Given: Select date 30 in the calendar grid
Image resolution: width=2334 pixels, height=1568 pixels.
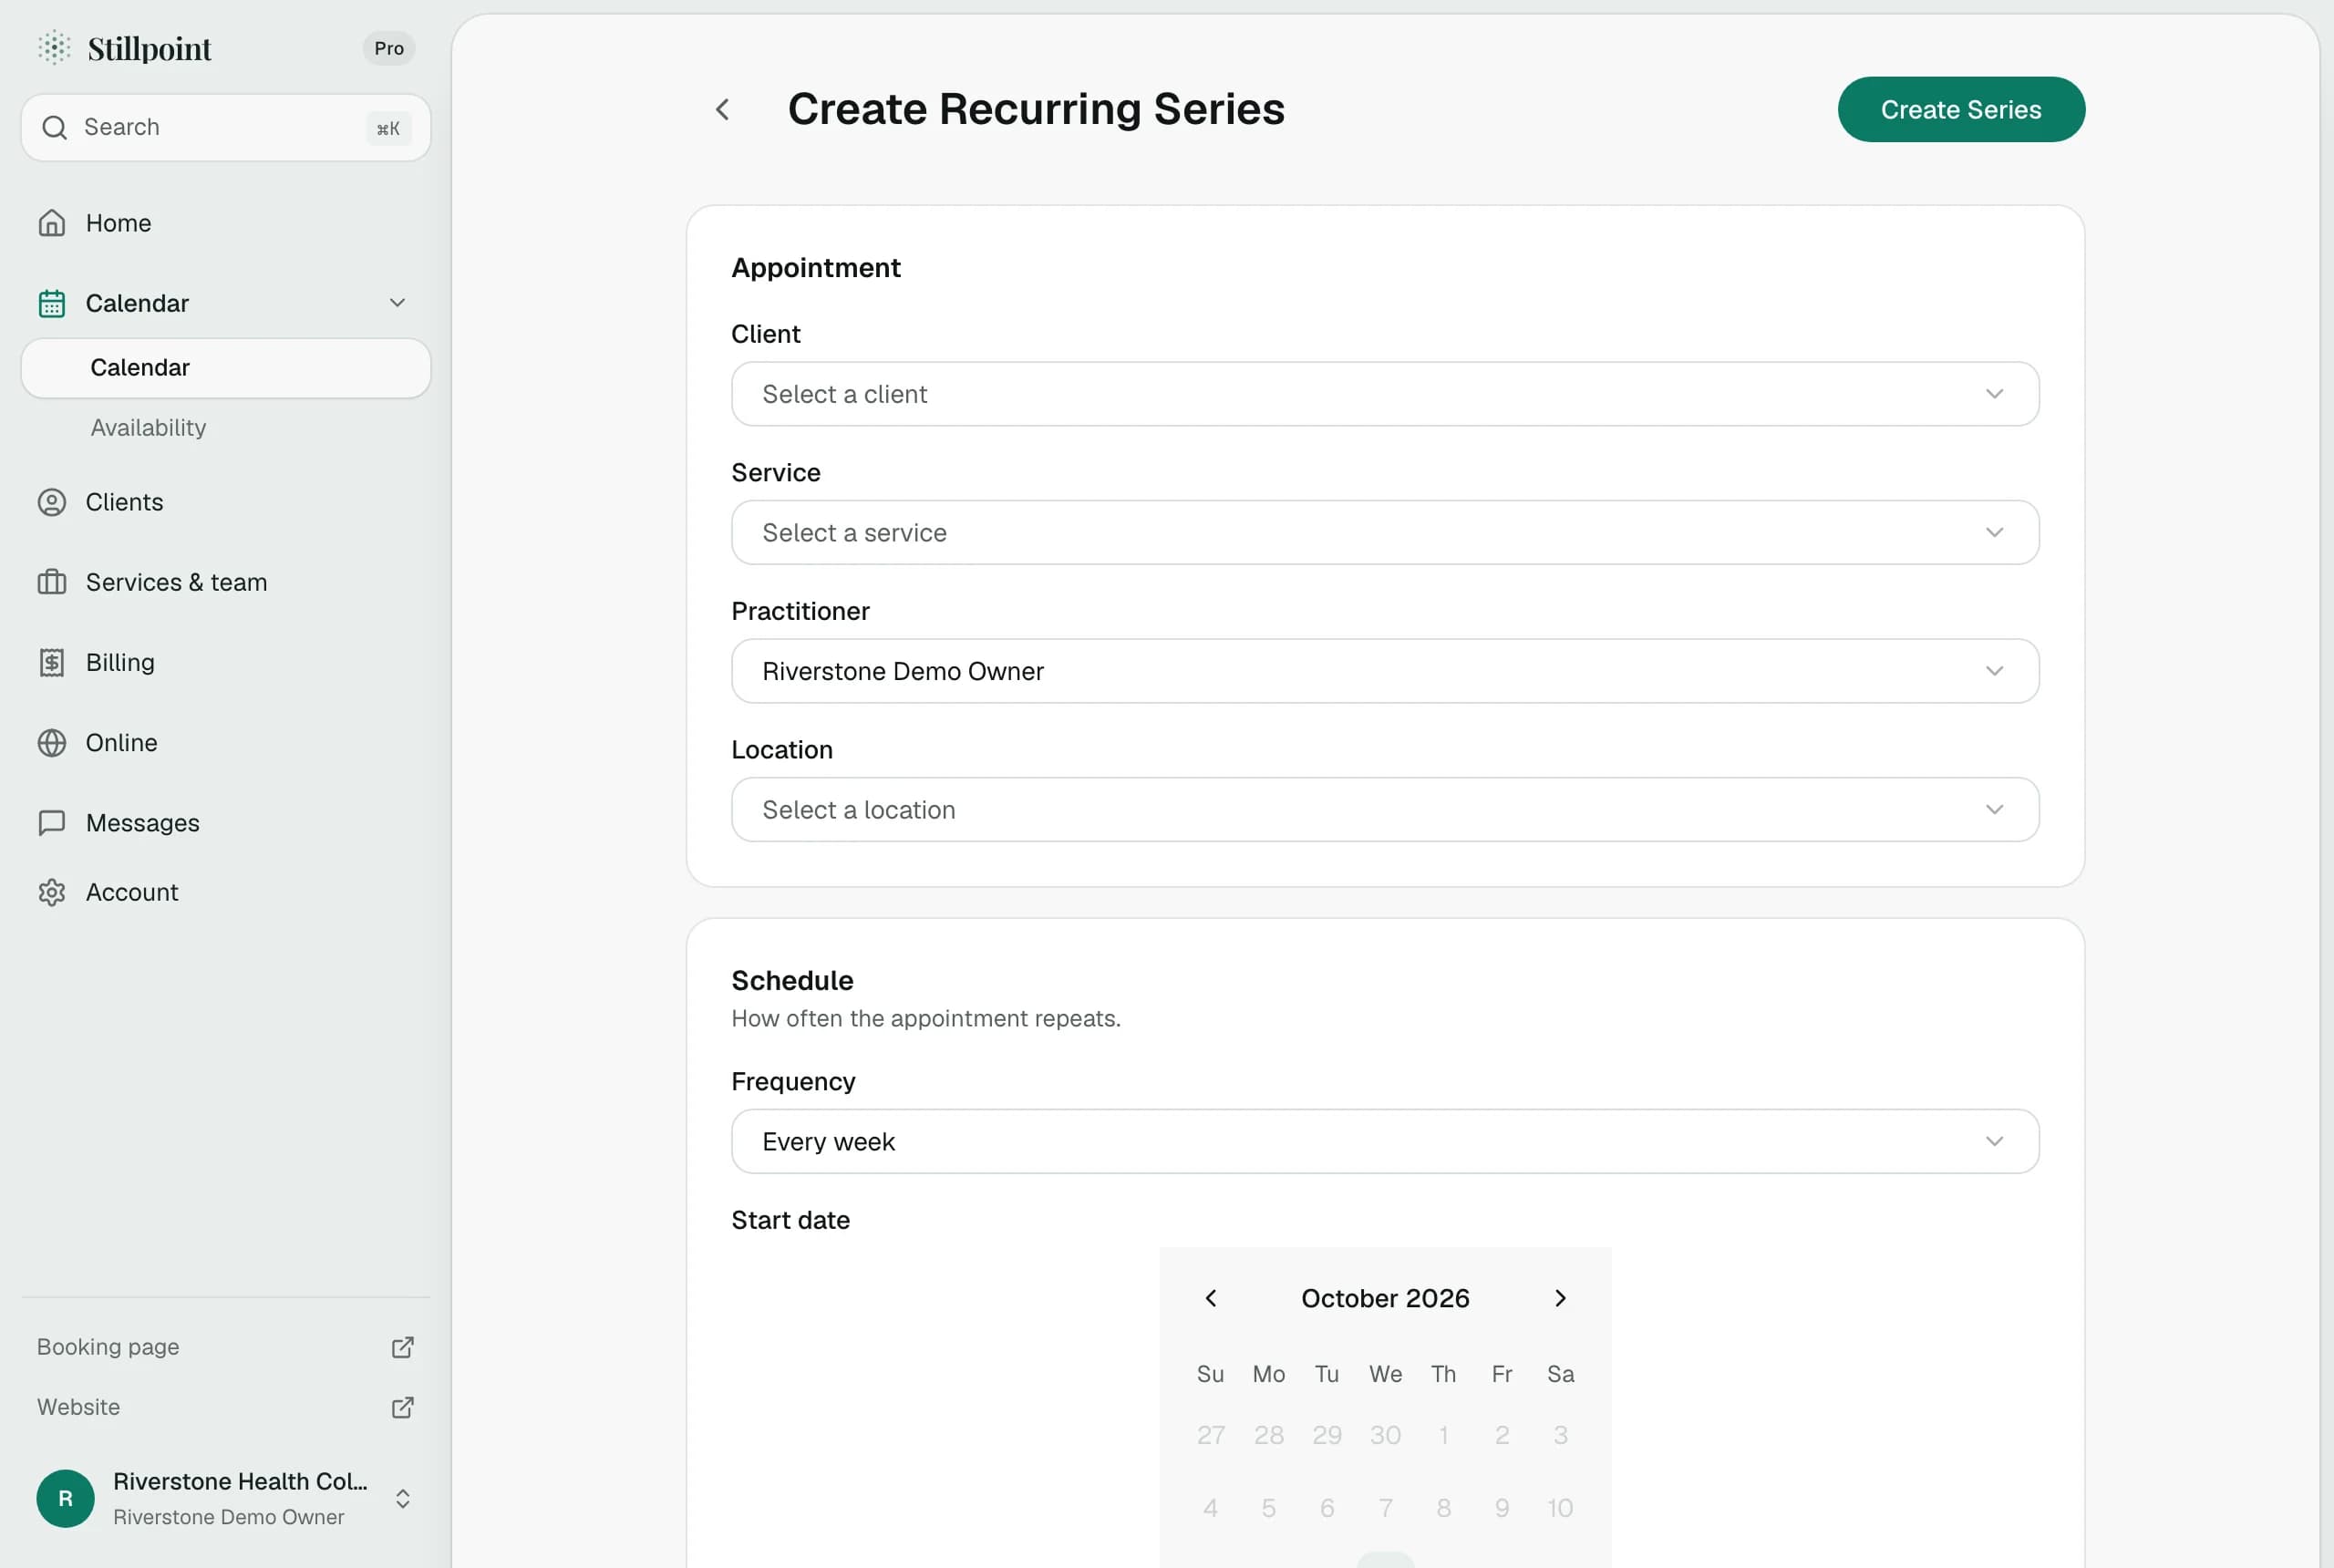Looking at the screenshot, I should click(1385, 1435).
